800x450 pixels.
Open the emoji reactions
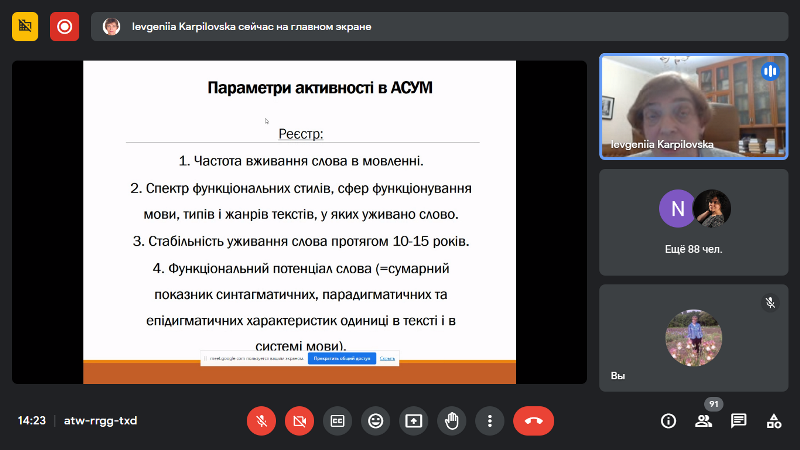[375, 421]
